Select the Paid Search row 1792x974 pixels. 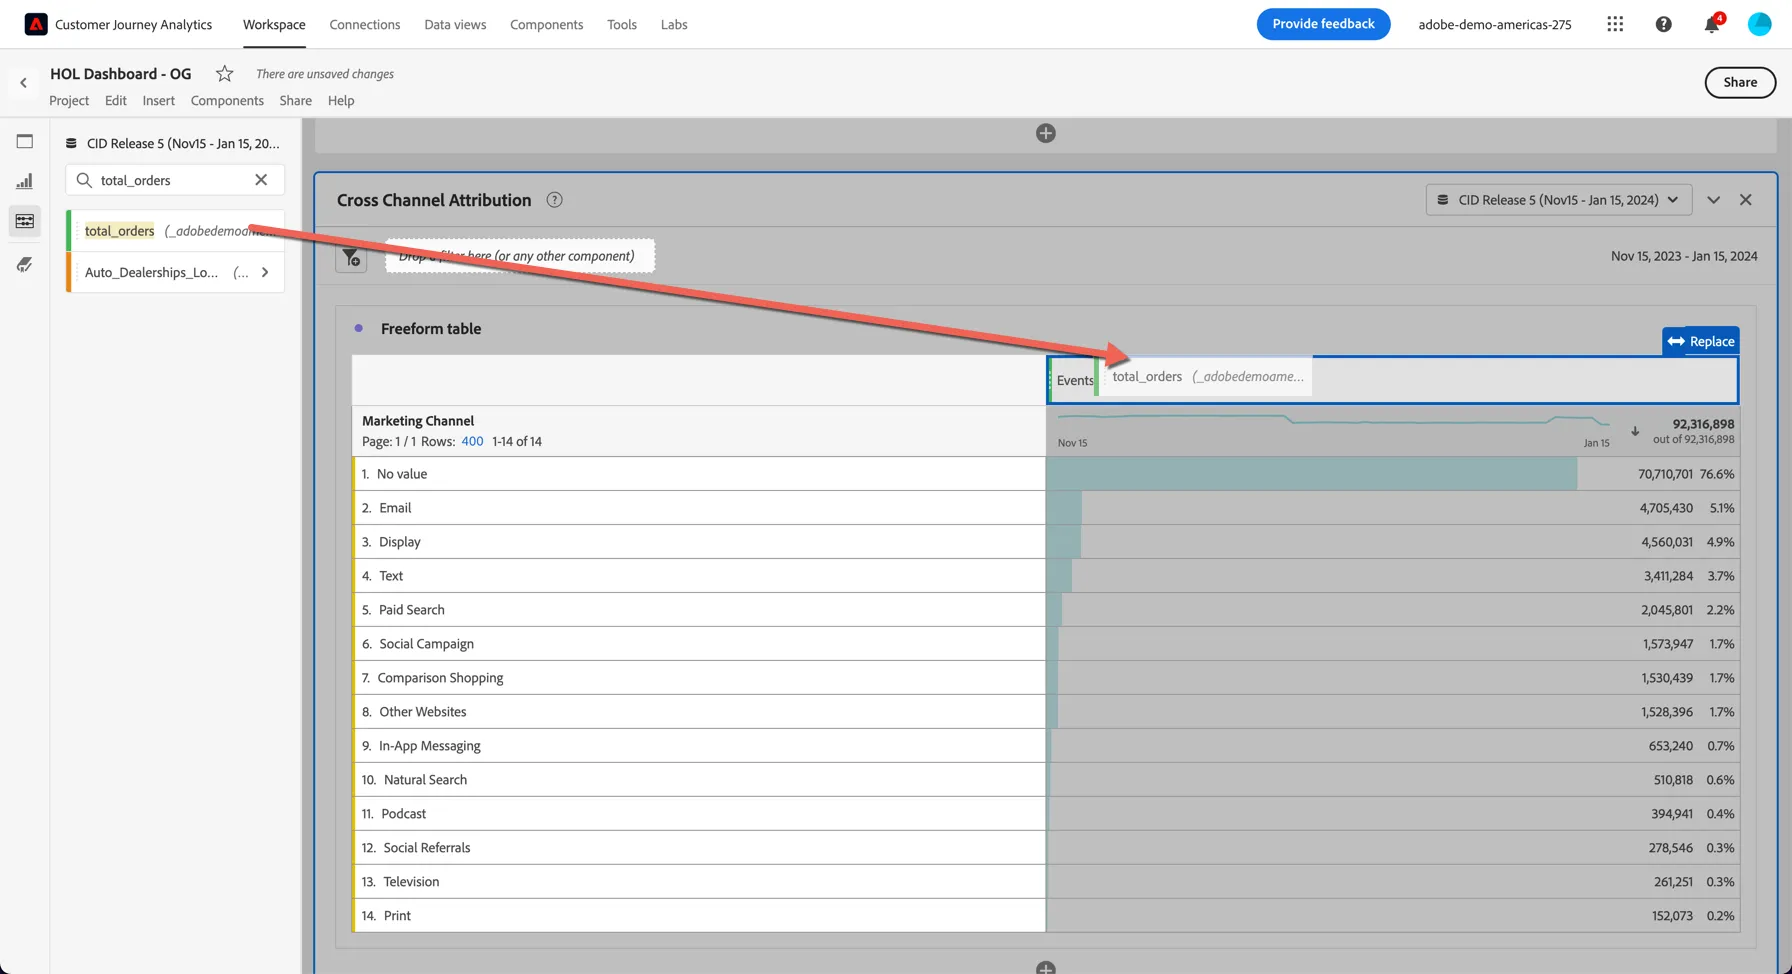click(700, 610)
